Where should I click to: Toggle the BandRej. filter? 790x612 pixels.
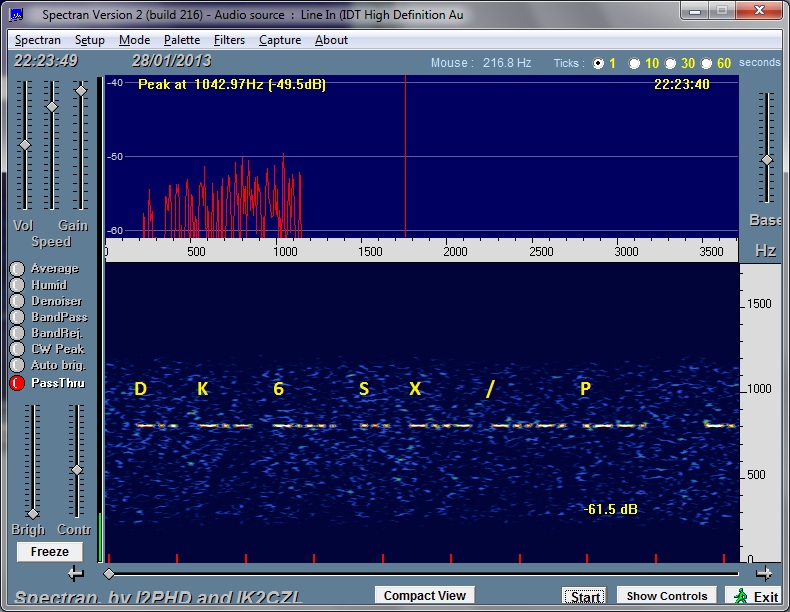pos(17,333)
